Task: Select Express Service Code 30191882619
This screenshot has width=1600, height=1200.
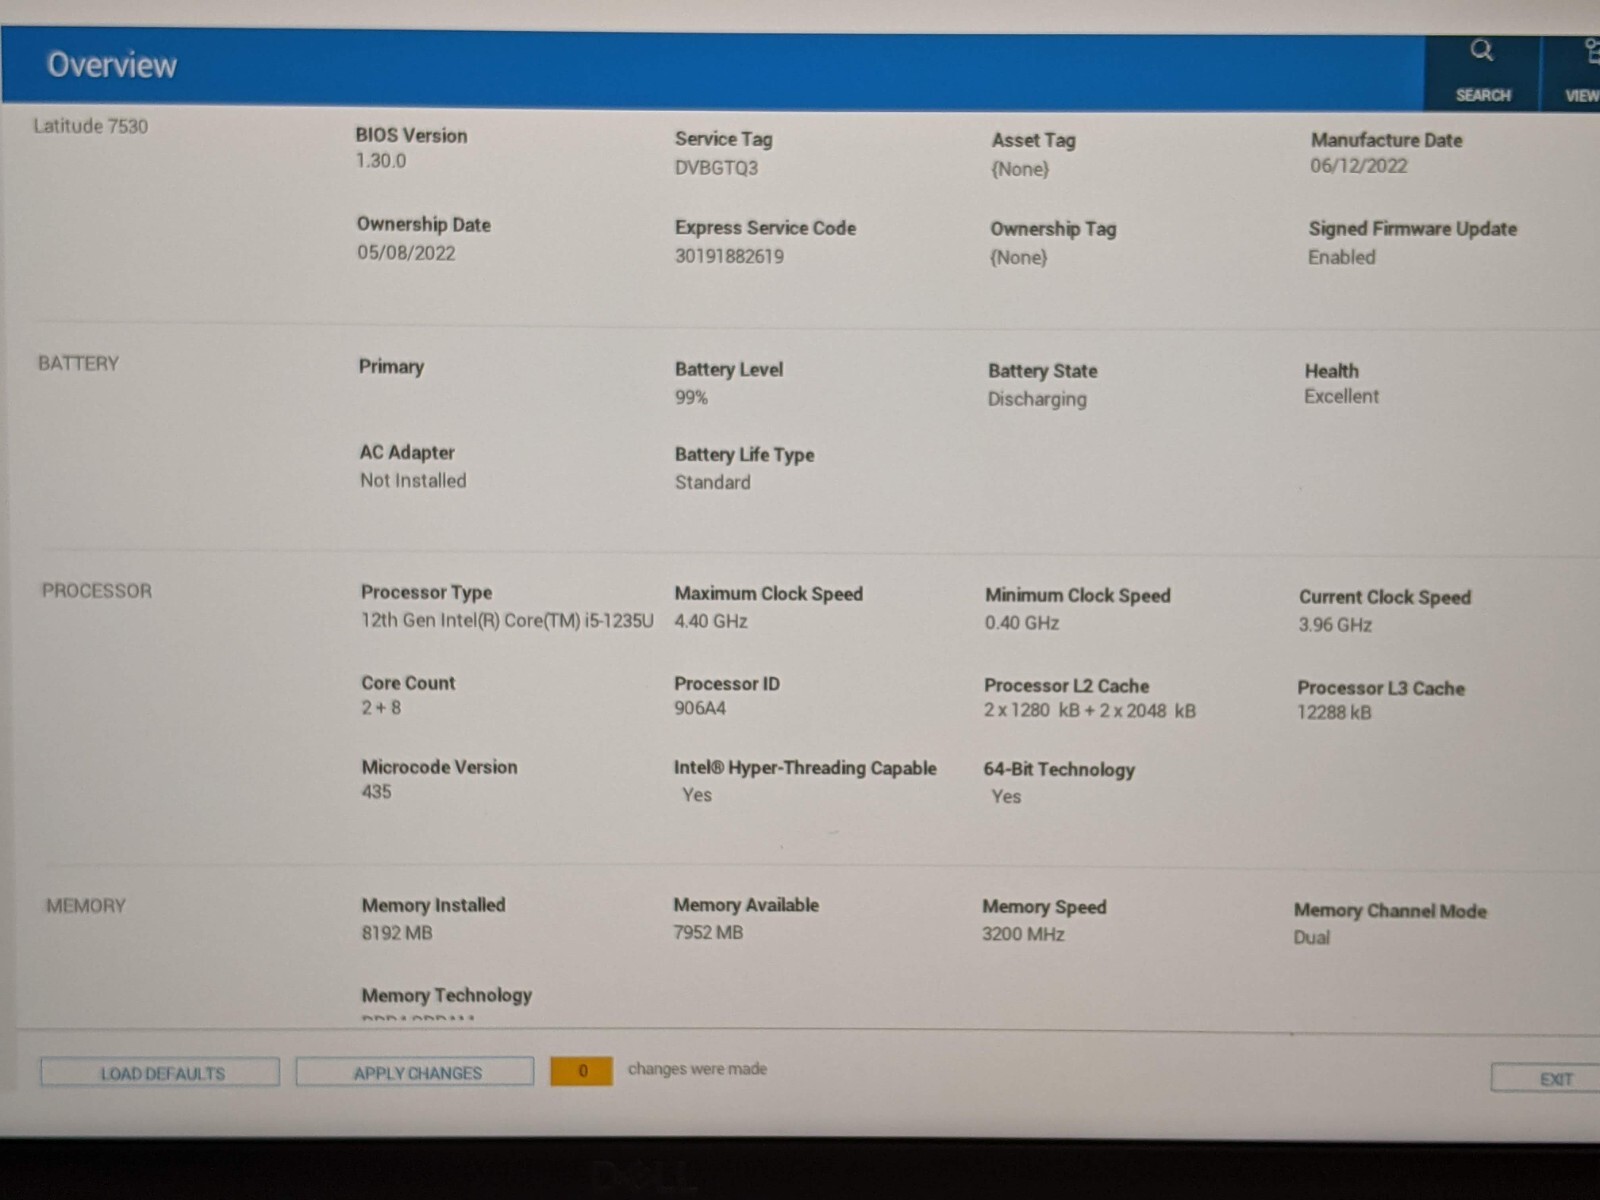Action: coord(729,256)
